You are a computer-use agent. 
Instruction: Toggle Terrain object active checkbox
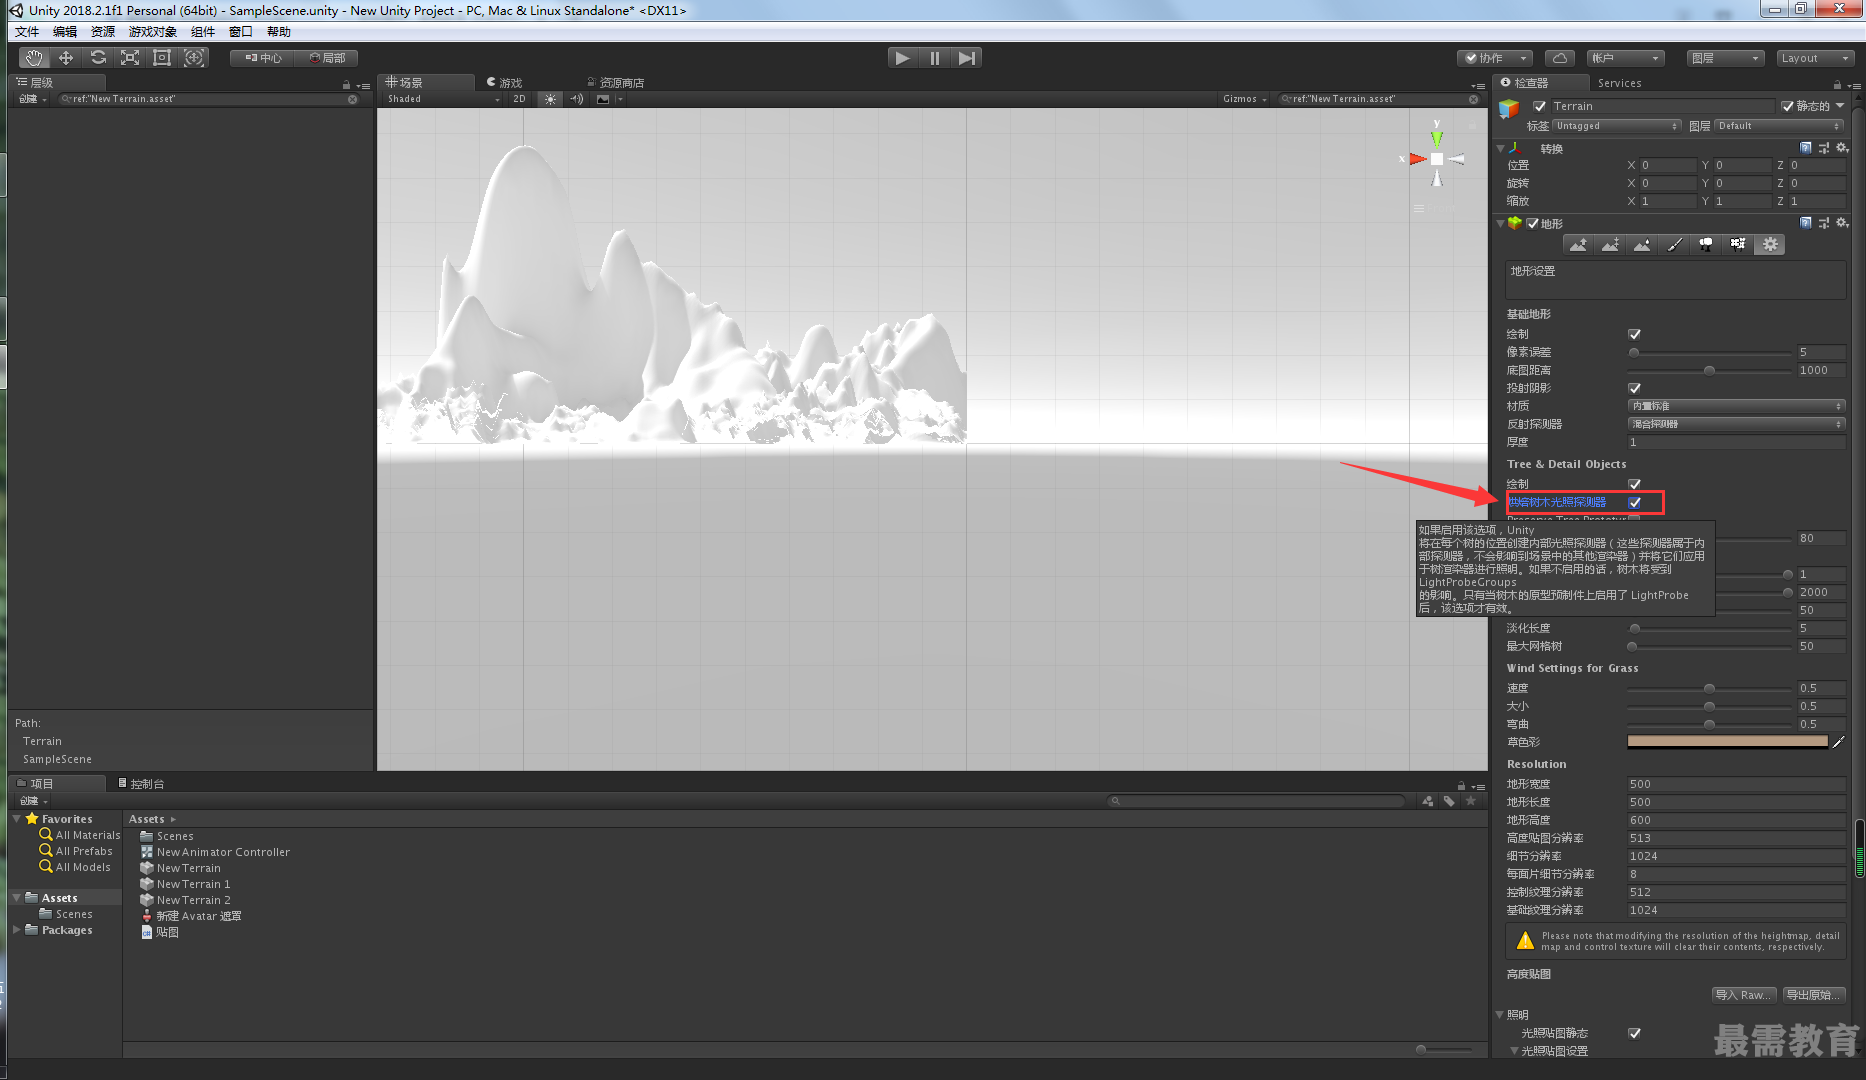point(1540,106)
